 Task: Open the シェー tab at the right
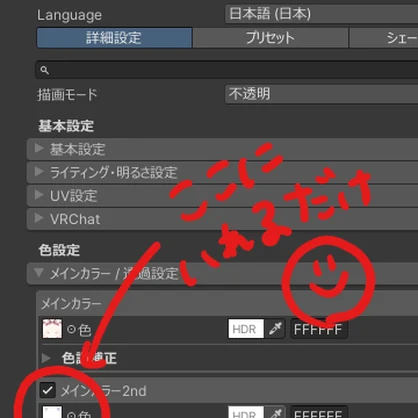coord(384,38)
